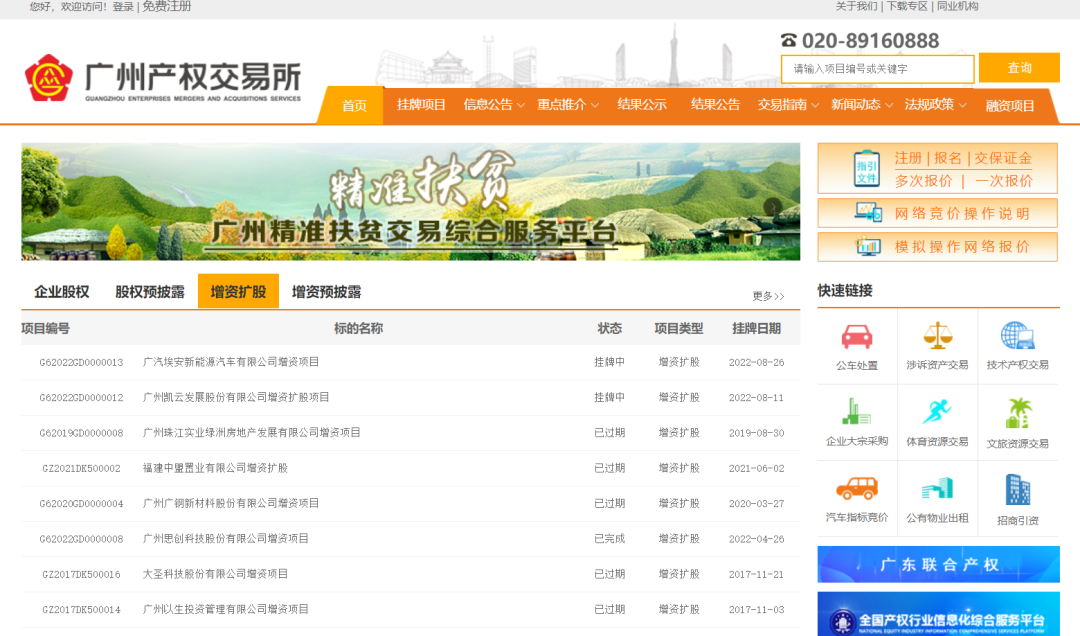This screenshot has width=1080, height=636.
Task: Open 企业大宗采购 from the quick links
Action: [855, 422]
